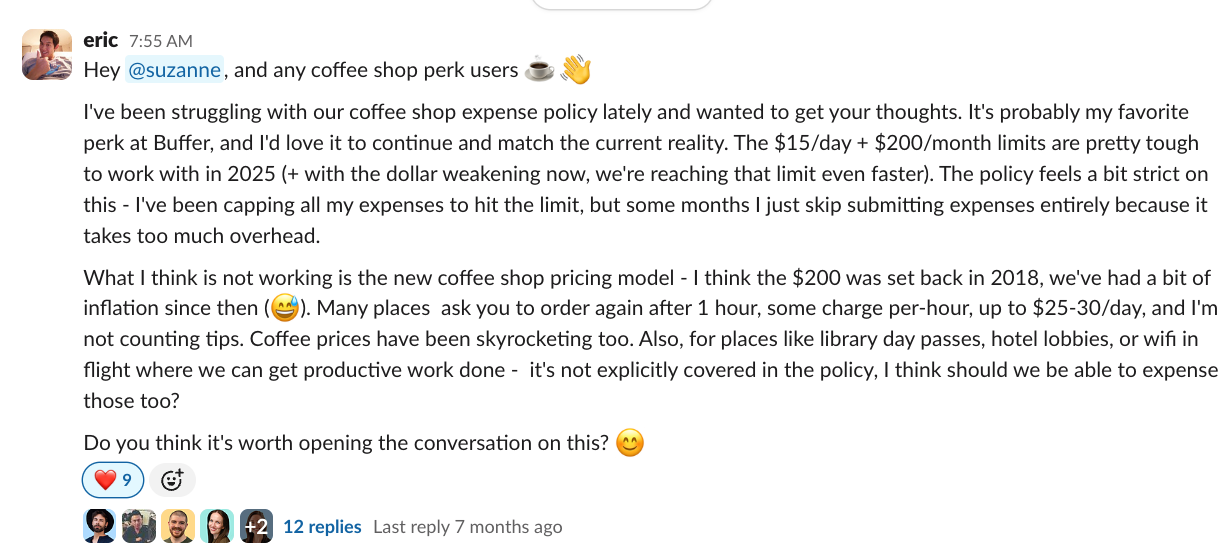Click the waving hand emoji
Image resolution: width=1226 pixels, height=560 pixels.
tap(575, 70)
